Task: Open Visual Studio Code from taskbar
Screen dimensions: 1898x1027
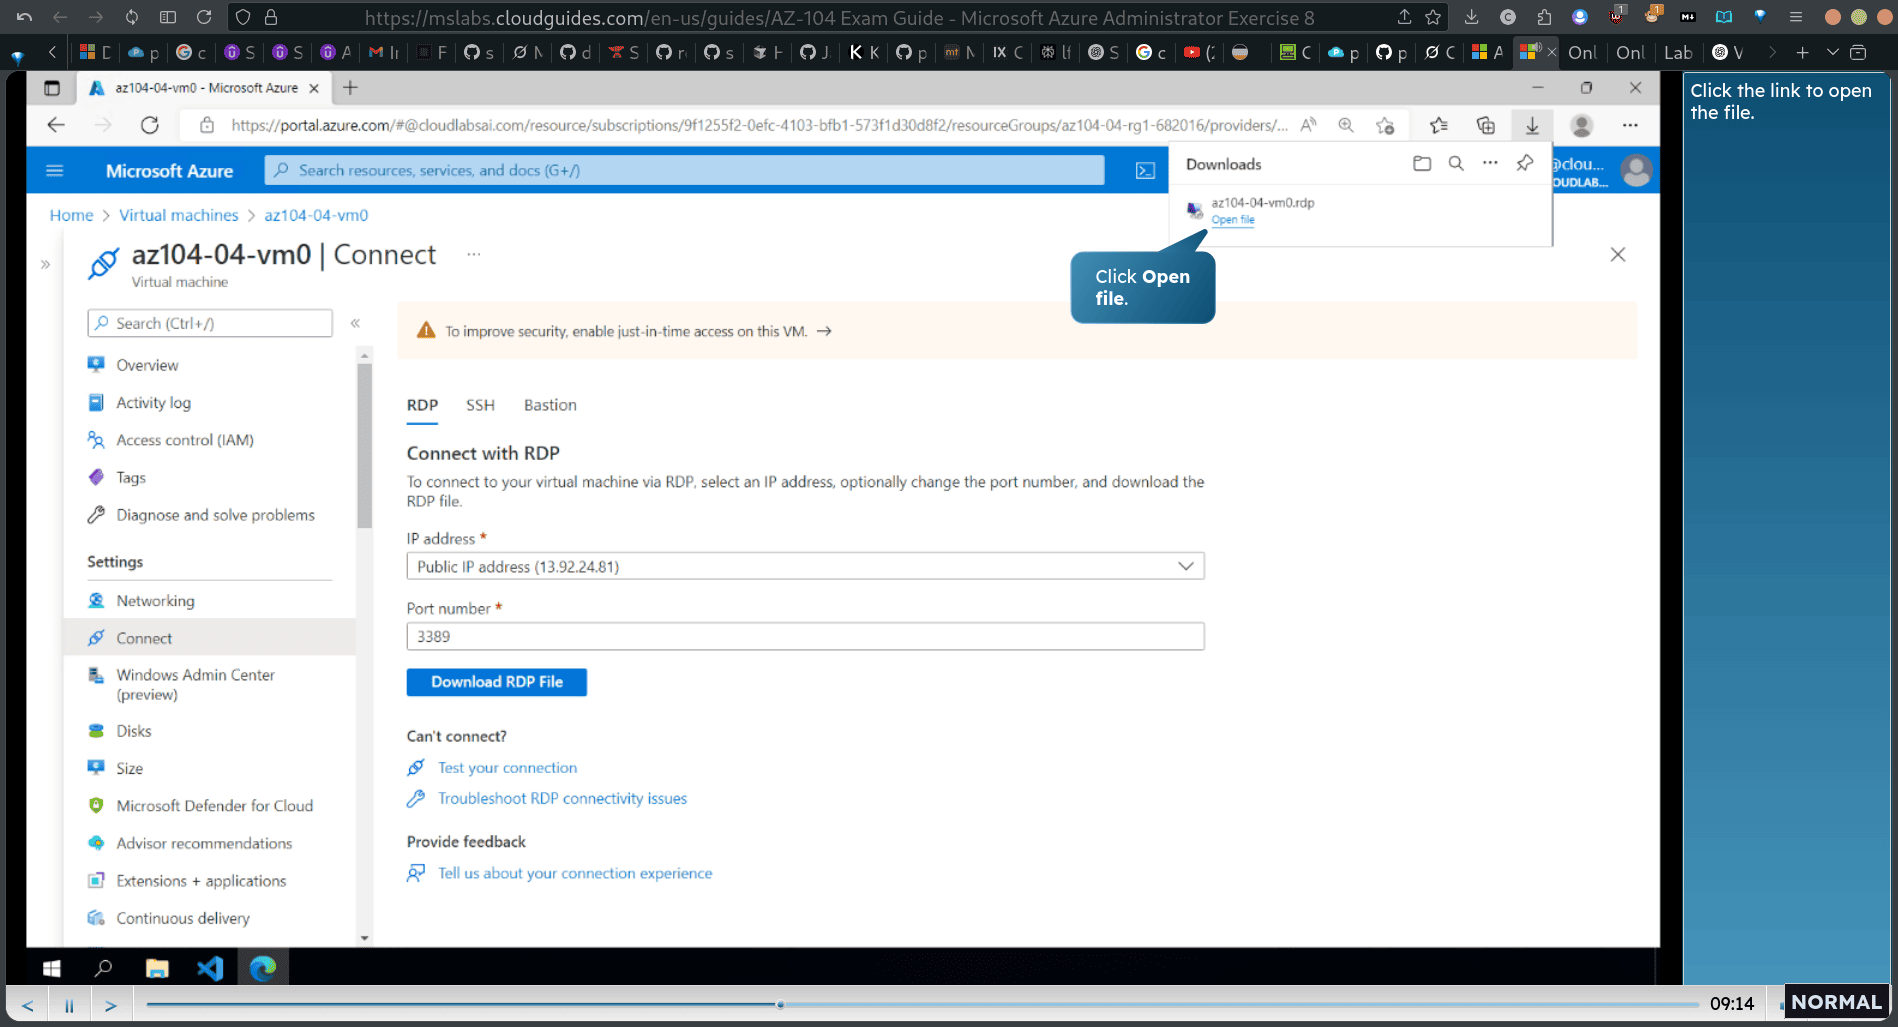Action: tap(210, 968)
